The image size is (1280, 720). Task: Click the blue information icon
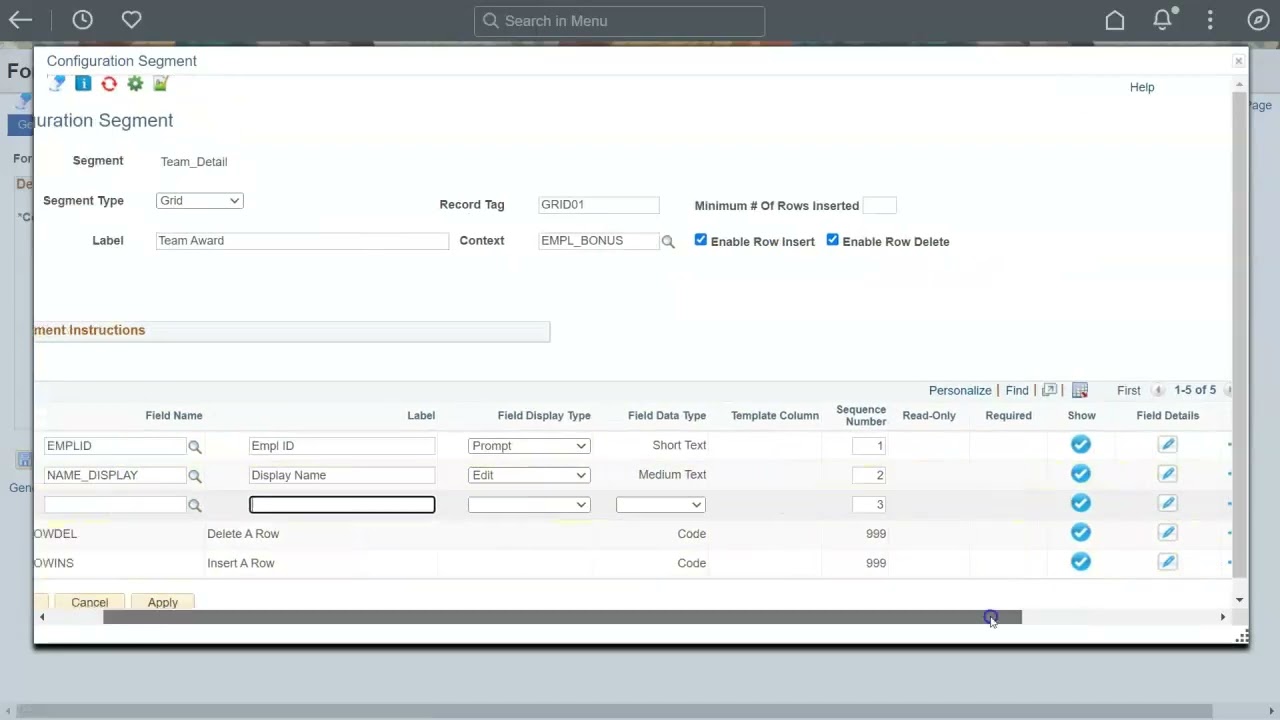pos(83,83)
